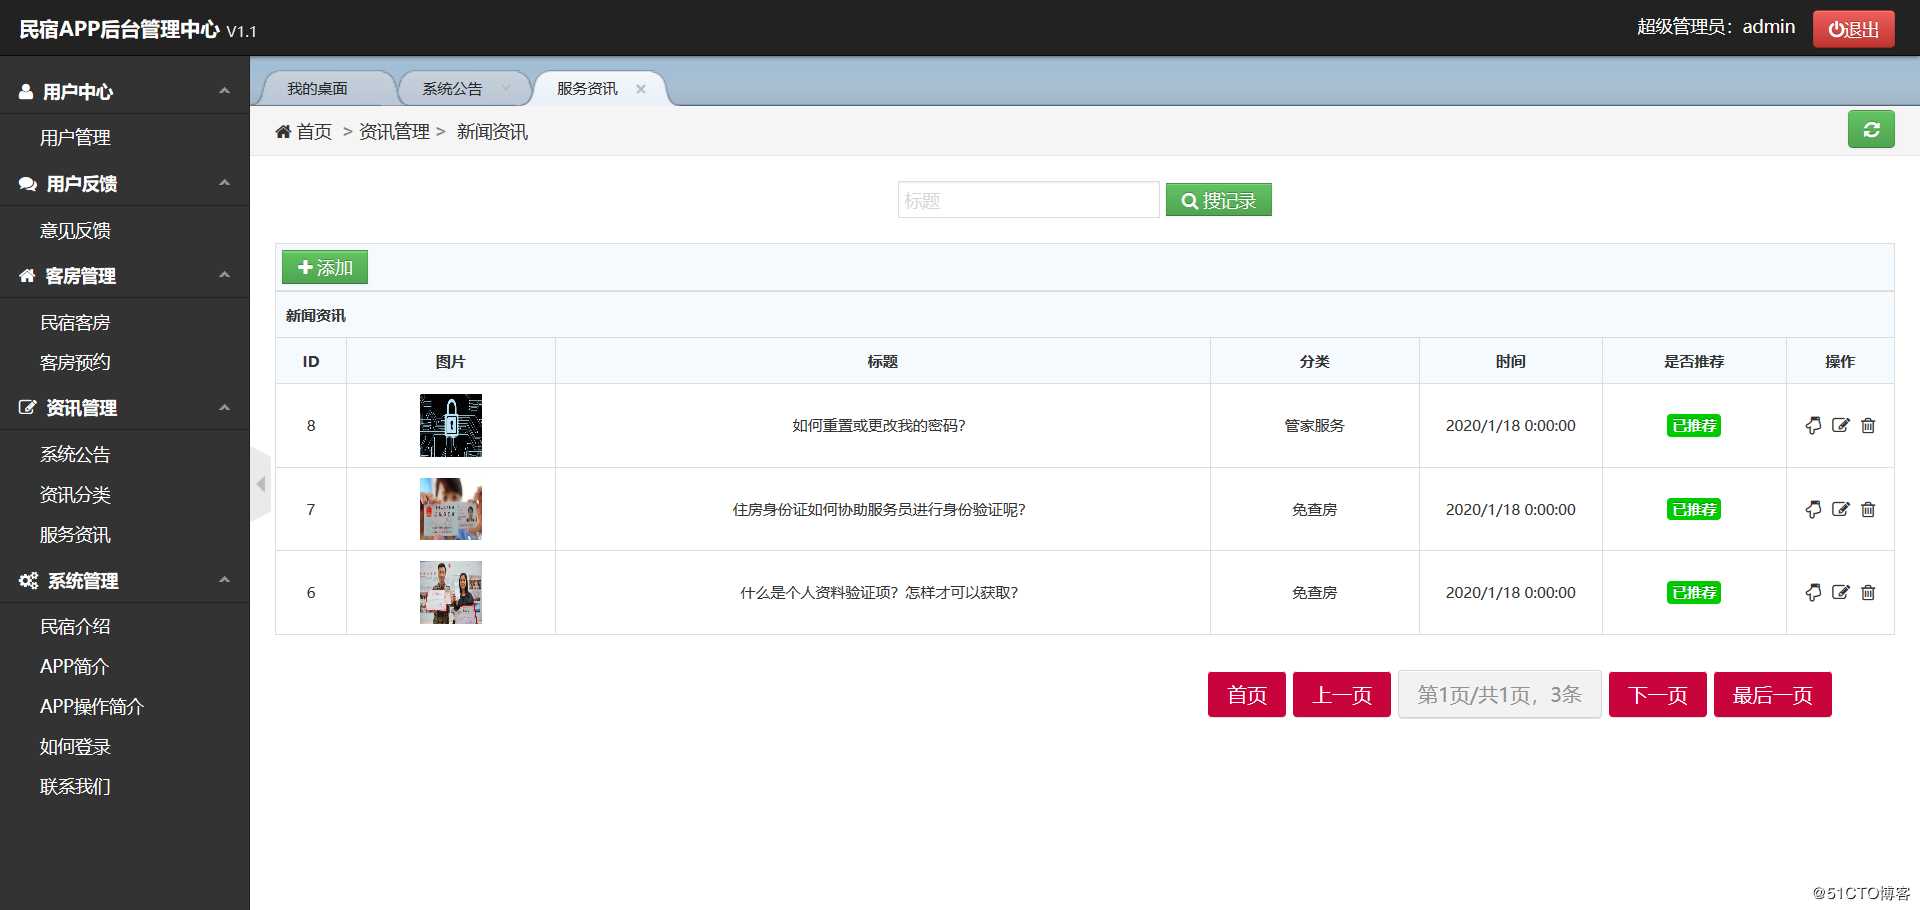
Task: Click the home icon in breadcrumb
Action: pyautogui.click(x=283, y=132)
